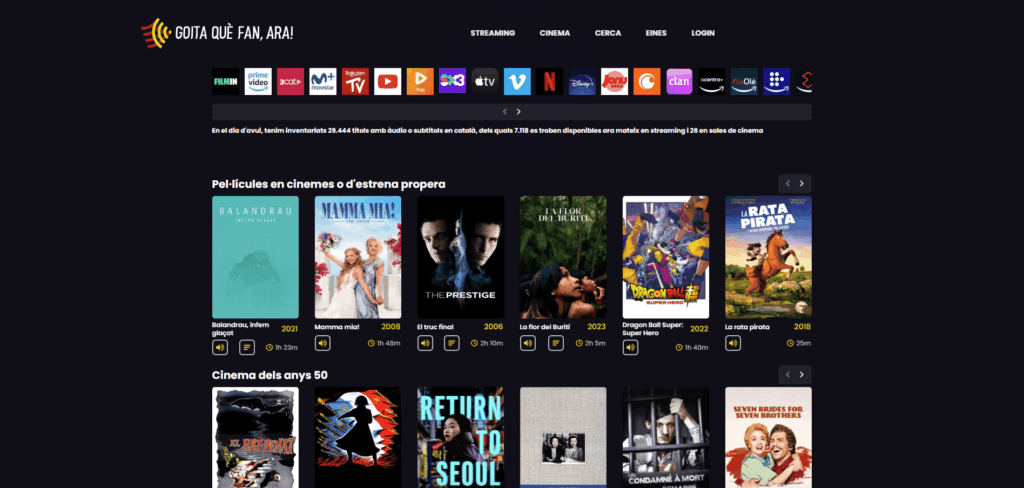Click the '2h 10m' duration text
Viewport: 1024px width, 488px height.
pos(492,343)
